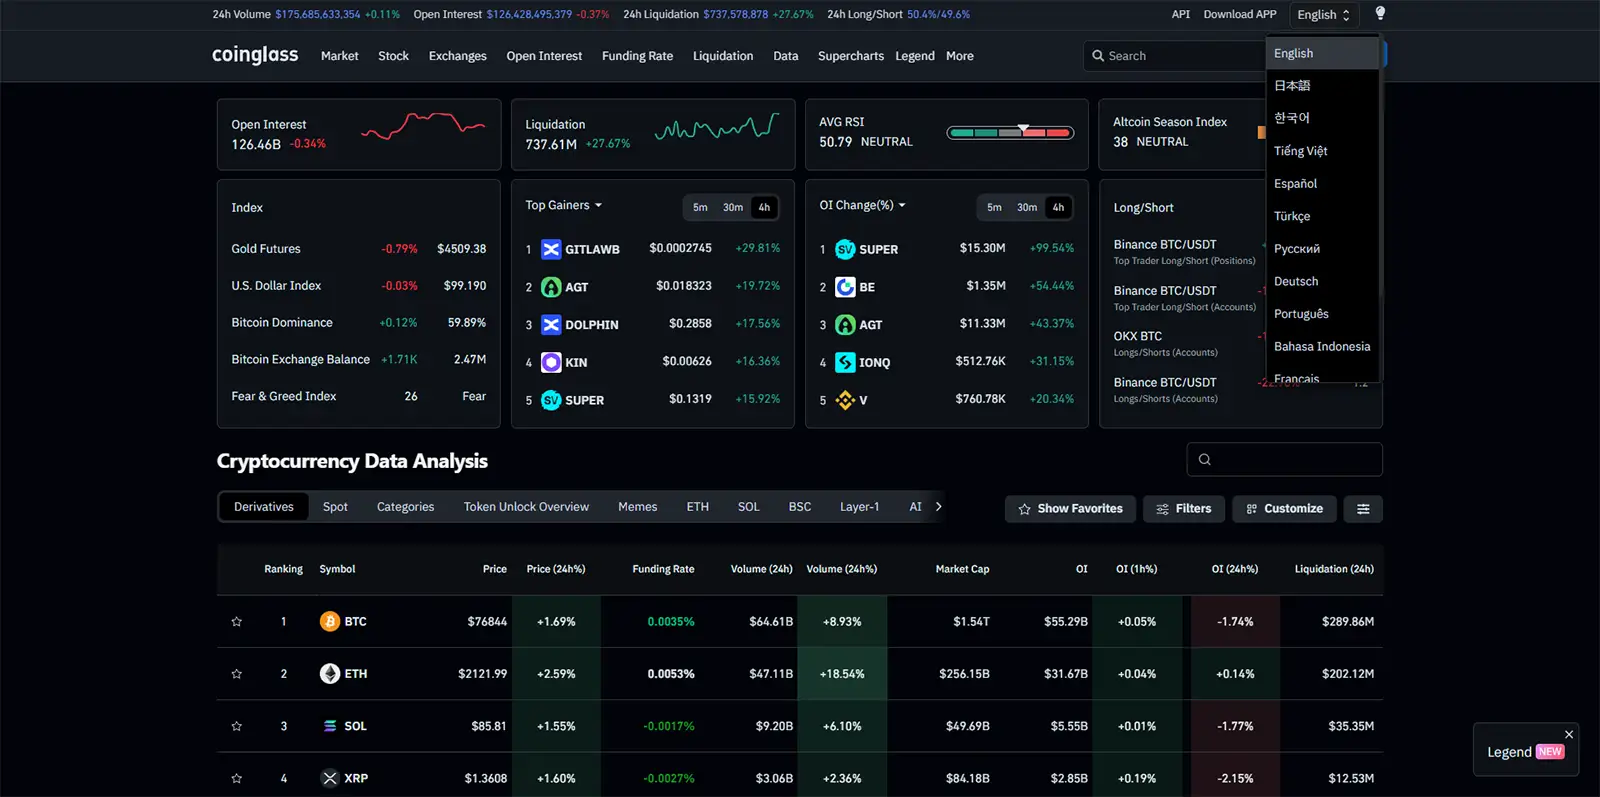Select 30m in Top Gainers
Image resolution: width=1600 pixels, height=797 pixels.
point(733,208)
